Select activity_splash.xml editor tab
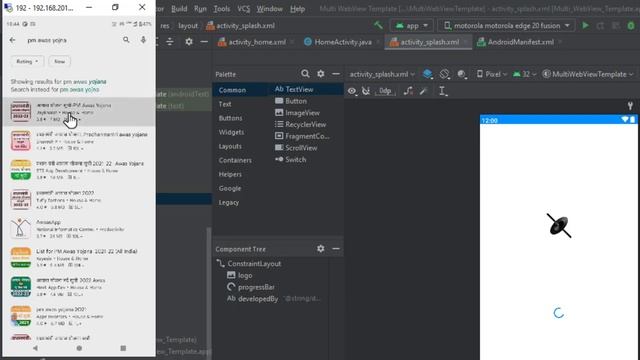Image resolution: width=640 pixels, height=360 pixels. click(428, 42)
